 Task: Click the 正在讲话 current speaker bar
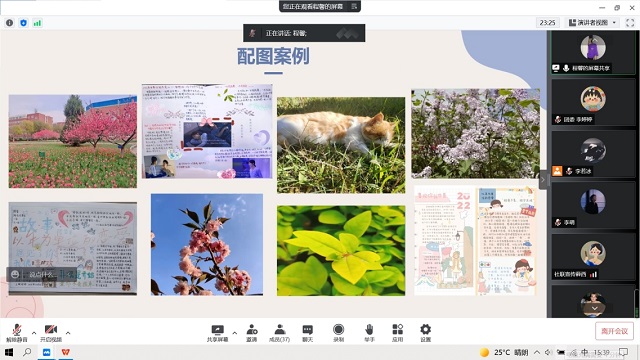(x=304, y=33)
